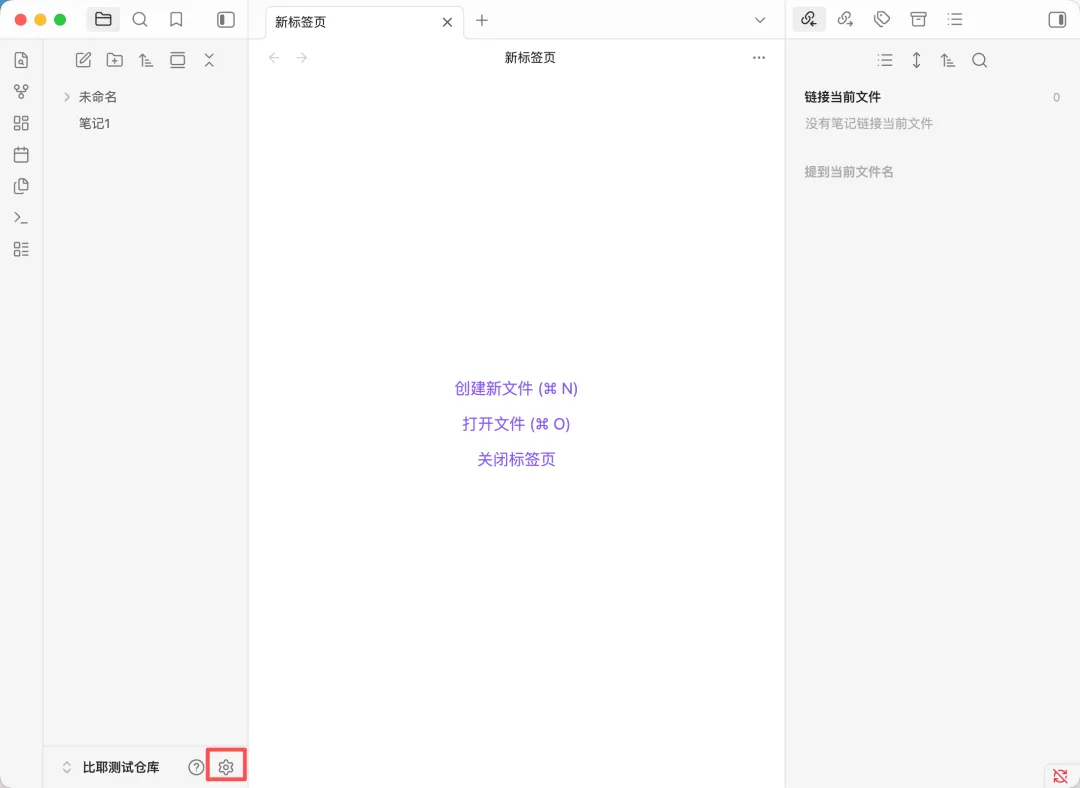The width and height of the screenshot is (1080, 788).
Task: Open canvas icon in the ribbon
Action: click(x=21, y=123)
